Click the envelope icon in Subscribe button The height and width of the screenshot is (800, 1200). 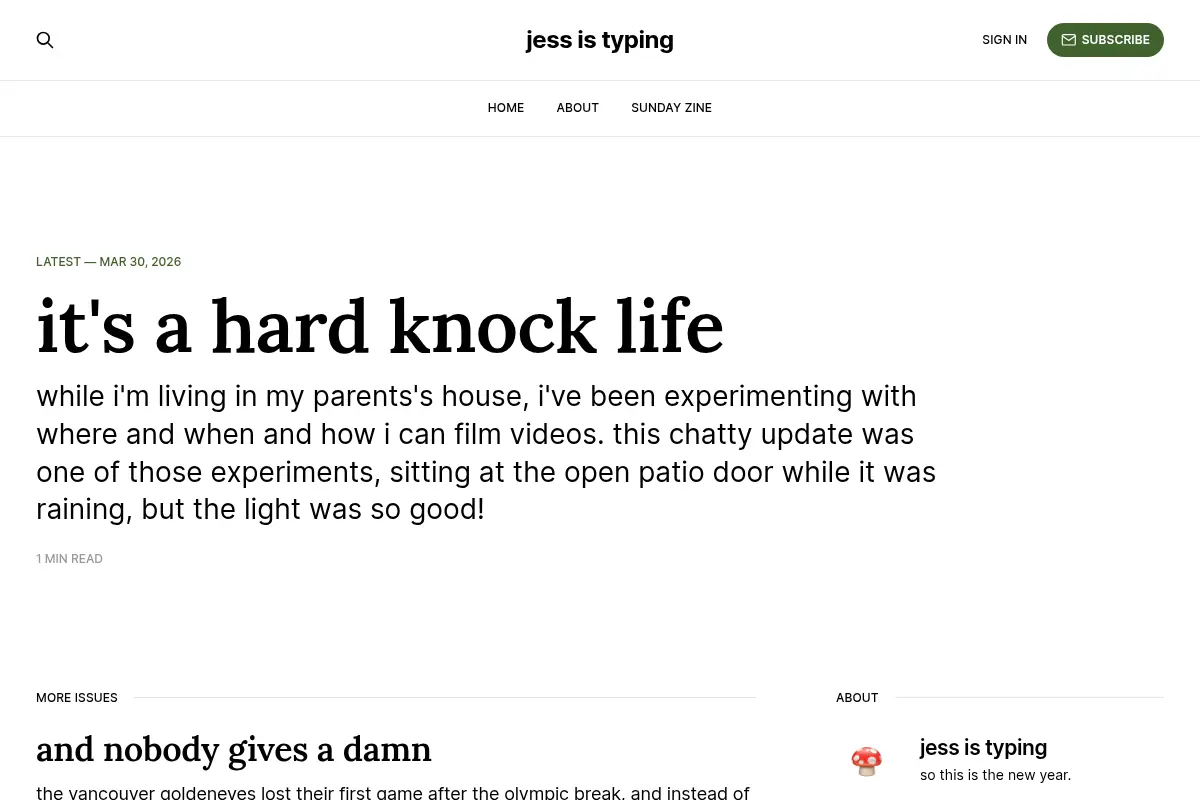click(x=1068, y=40)
